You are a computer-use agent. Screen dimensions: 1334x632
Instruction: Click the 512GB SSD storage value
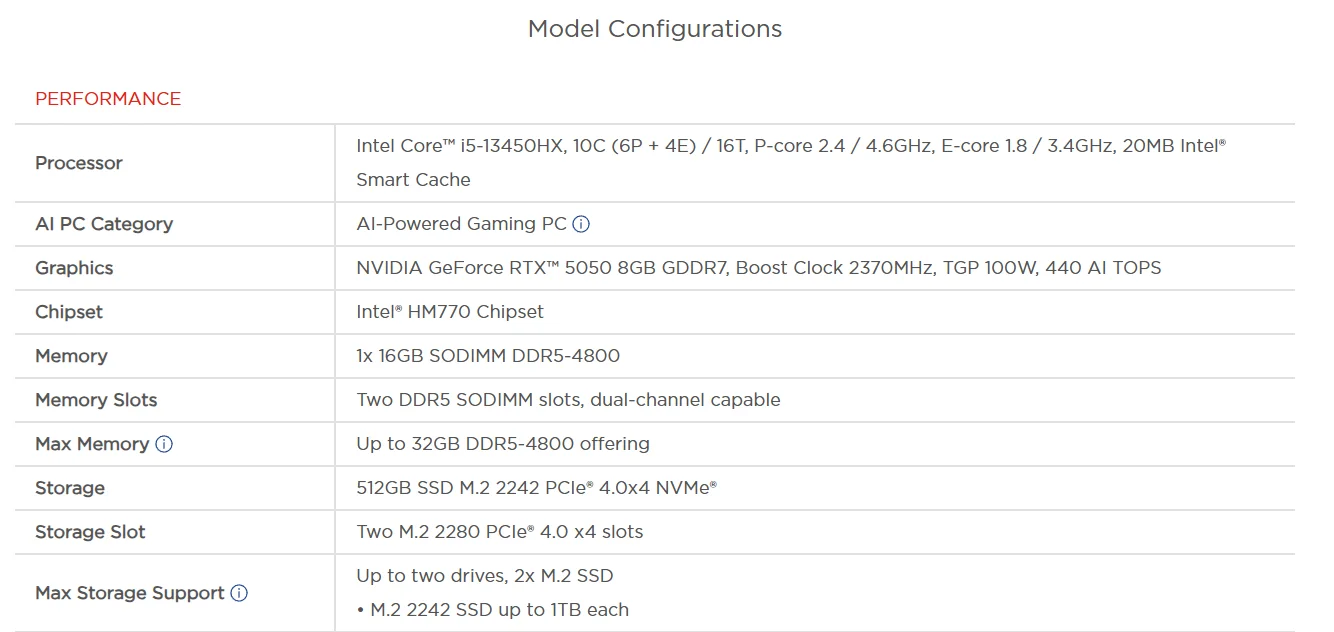coord(536,488)
